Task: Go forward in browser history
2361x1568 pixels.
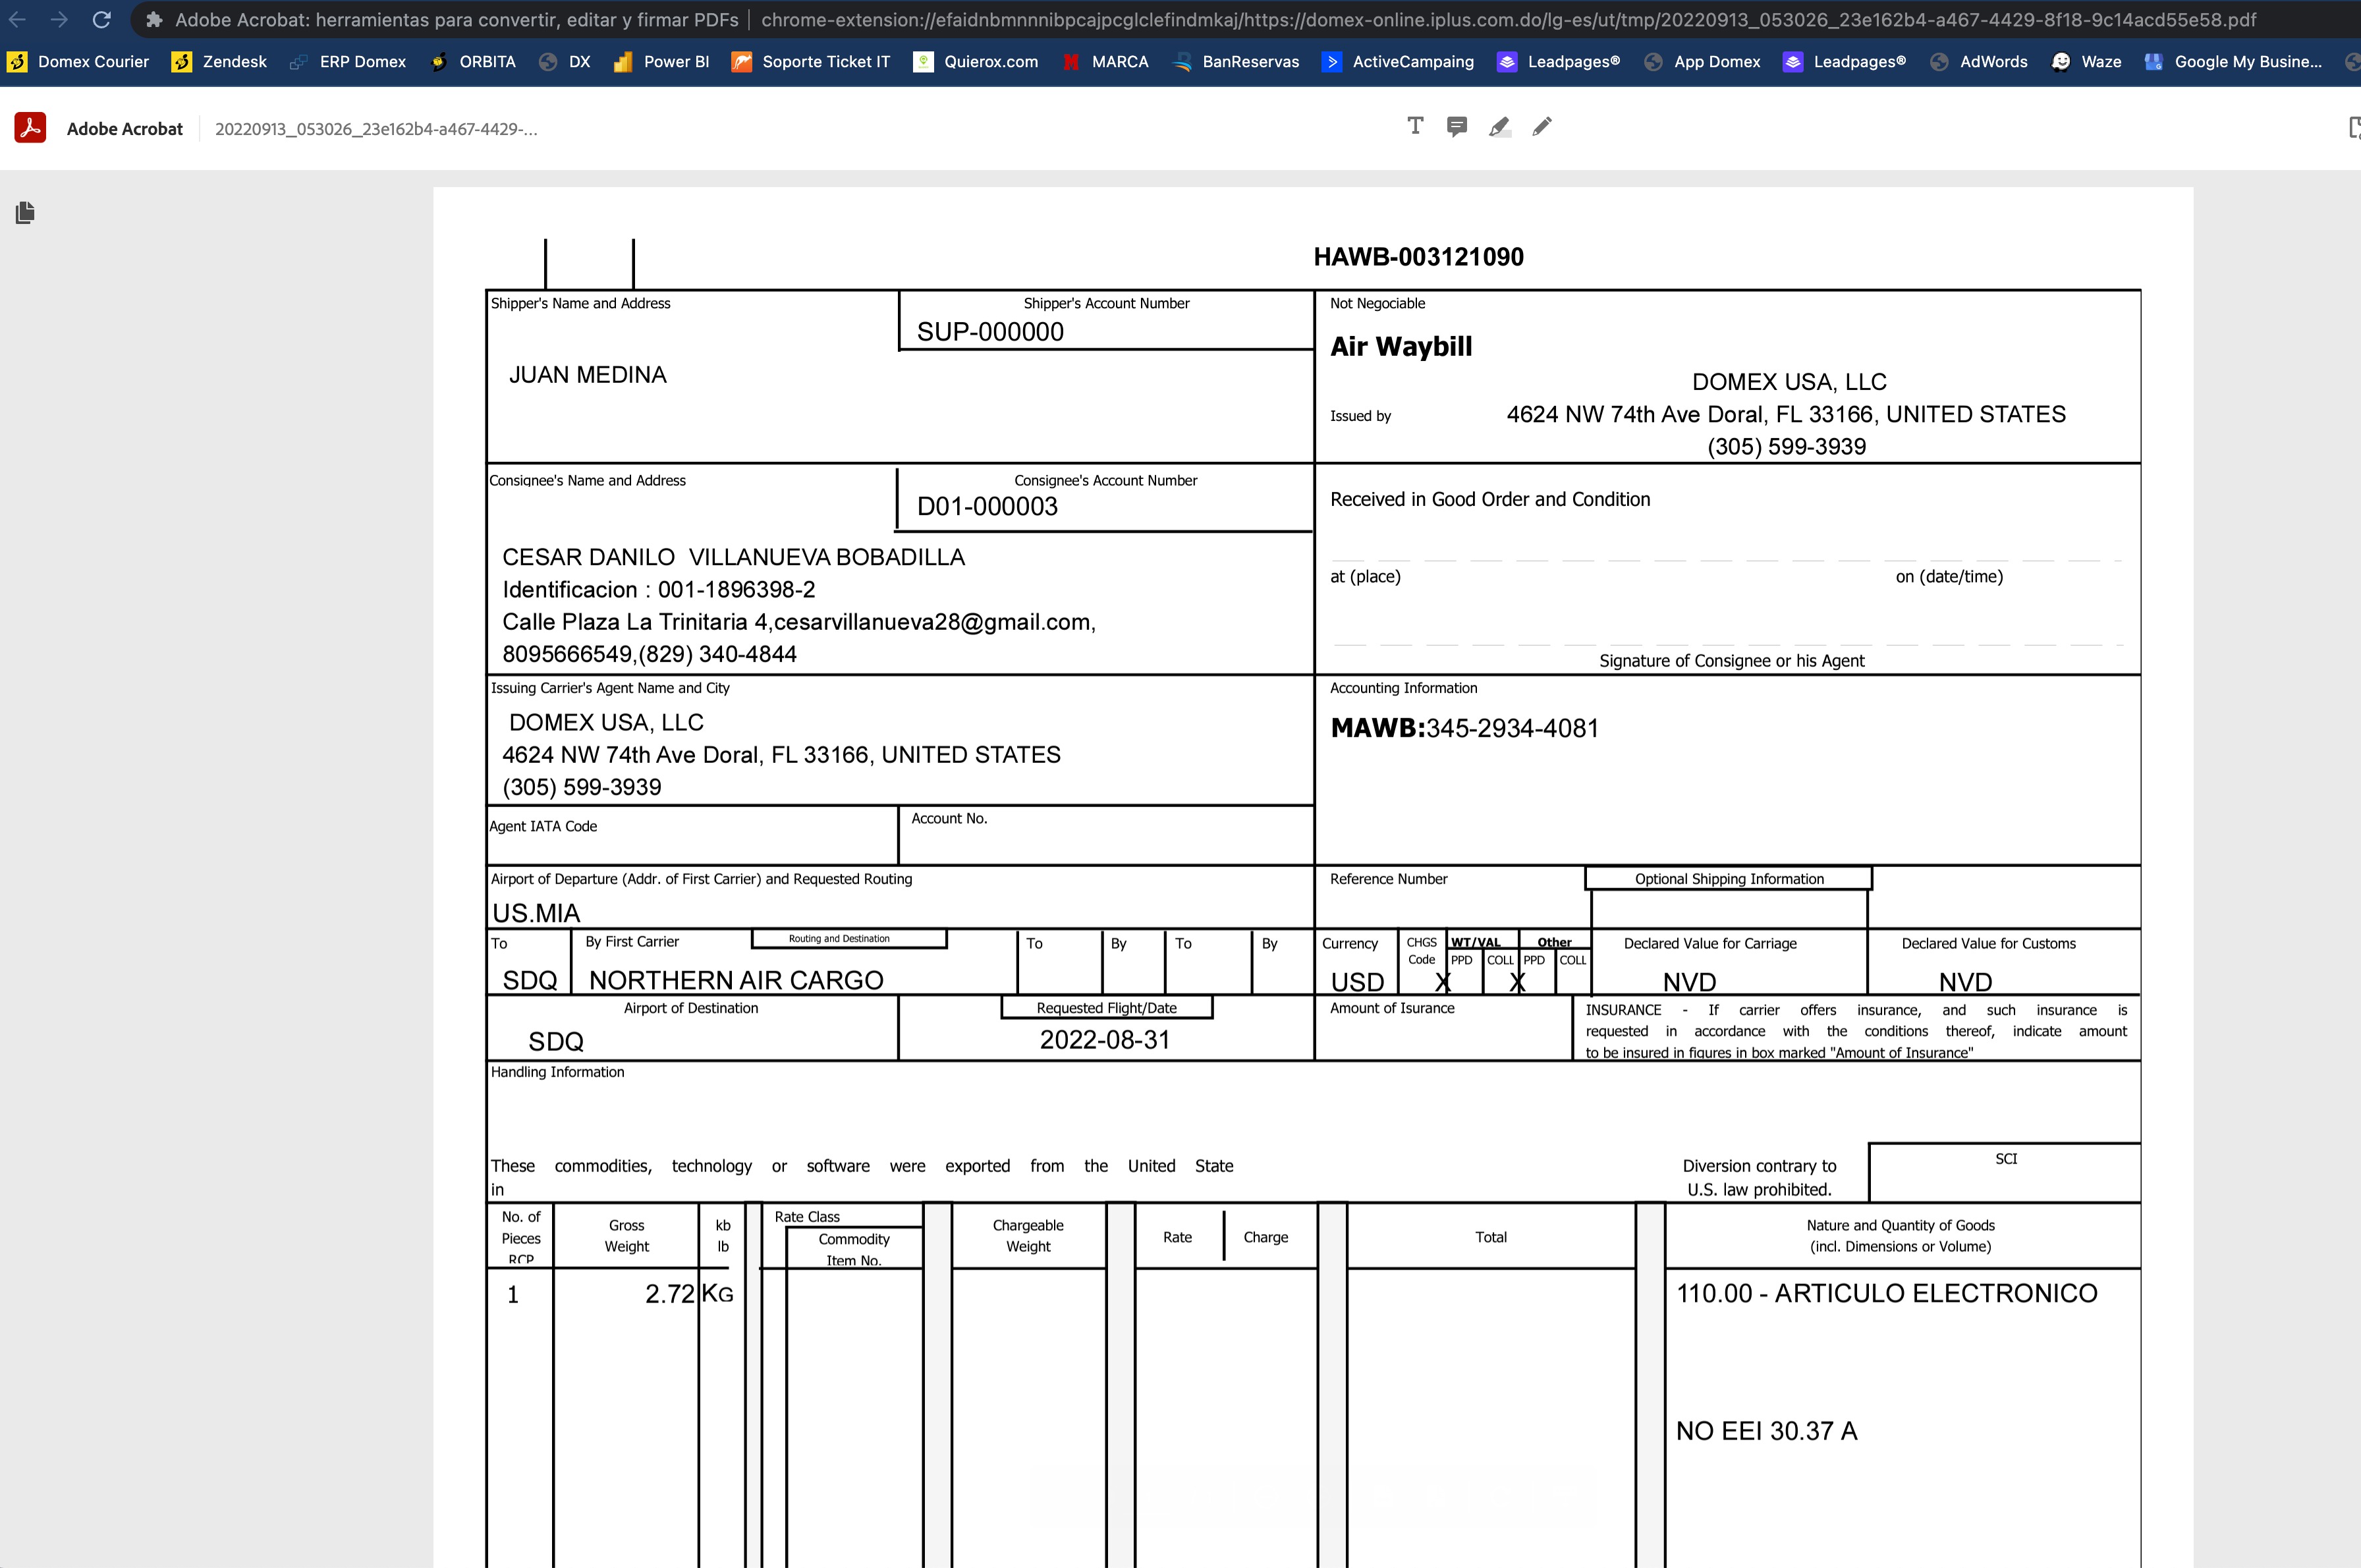Action: click(x=59, y=19)
